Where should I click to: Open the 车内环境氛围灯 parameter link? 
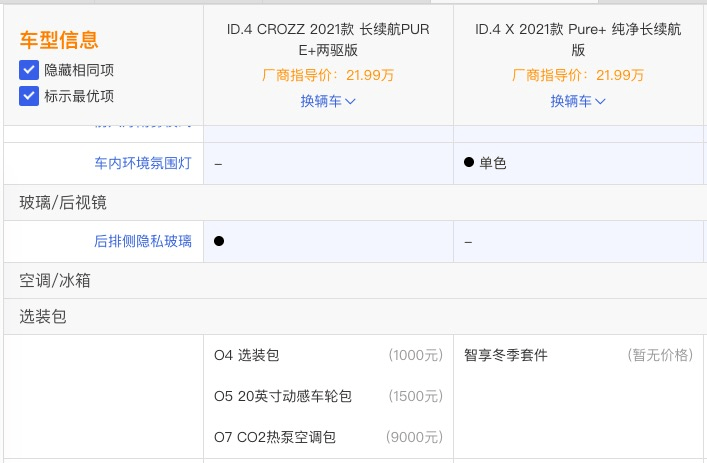(143, 163)
